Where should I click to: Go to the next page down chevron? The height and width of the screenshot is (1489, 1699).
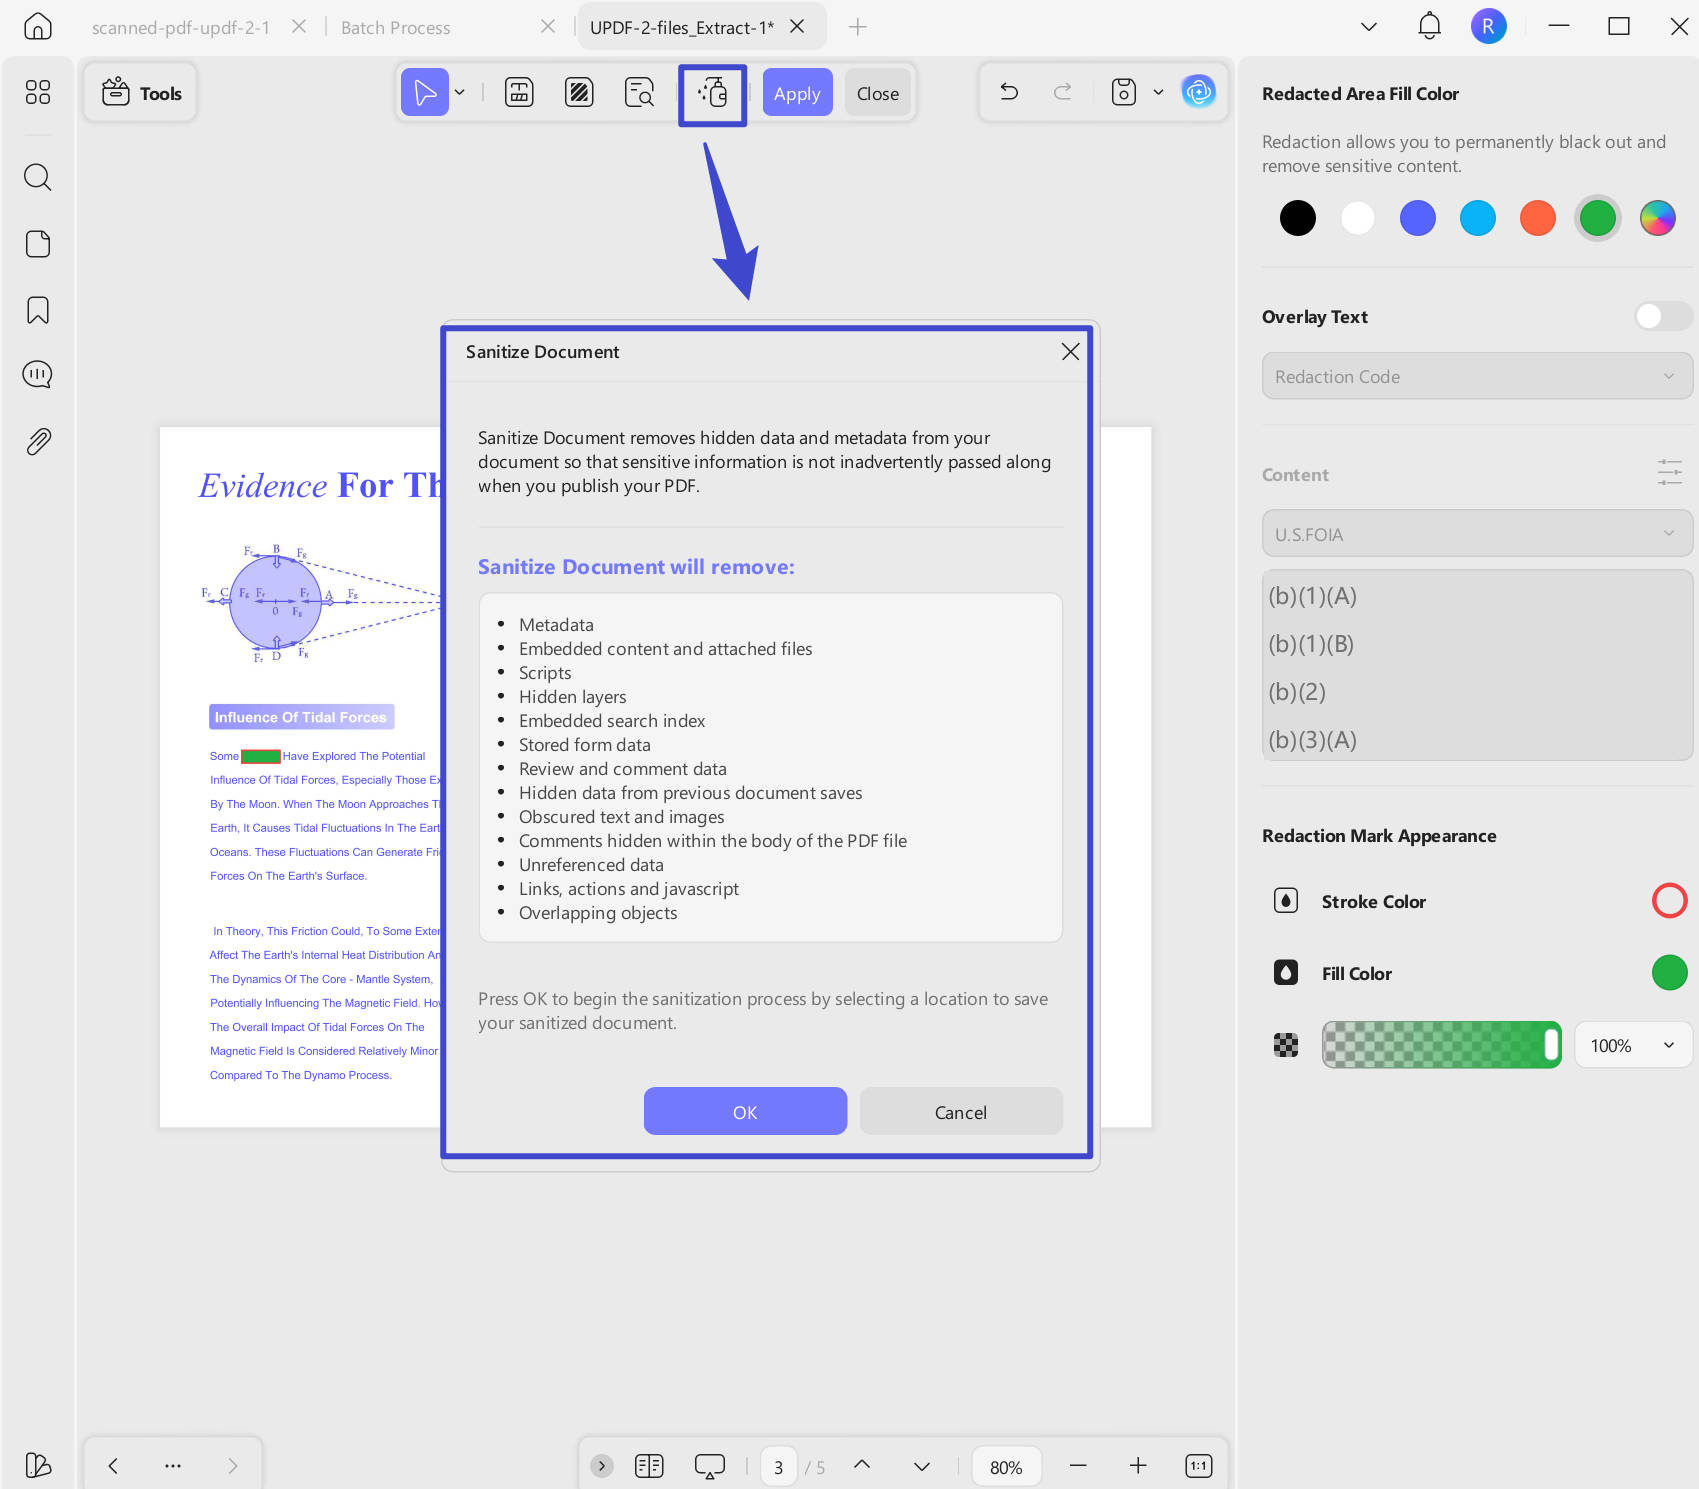tap(922, 1466)
